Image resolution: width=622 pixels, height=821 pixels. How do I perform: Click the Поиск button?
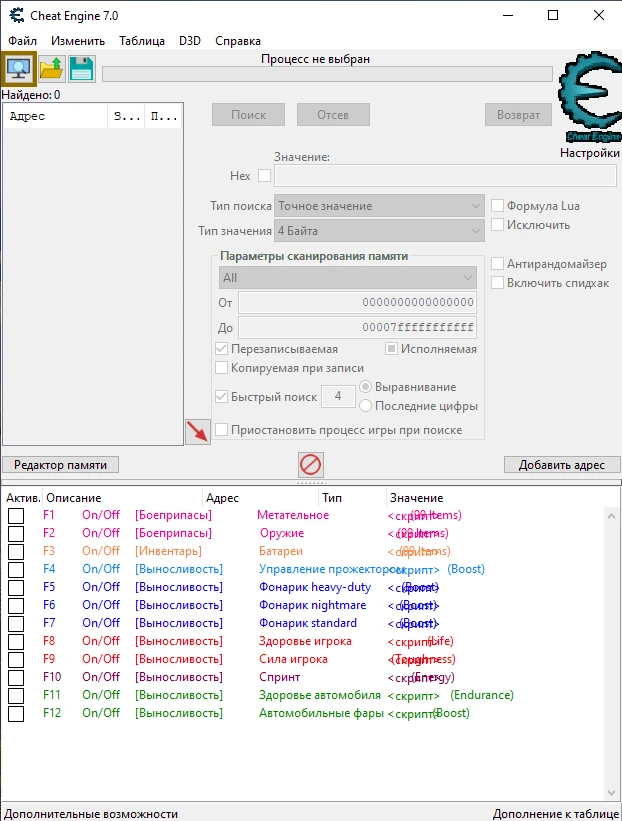[248, 115]
